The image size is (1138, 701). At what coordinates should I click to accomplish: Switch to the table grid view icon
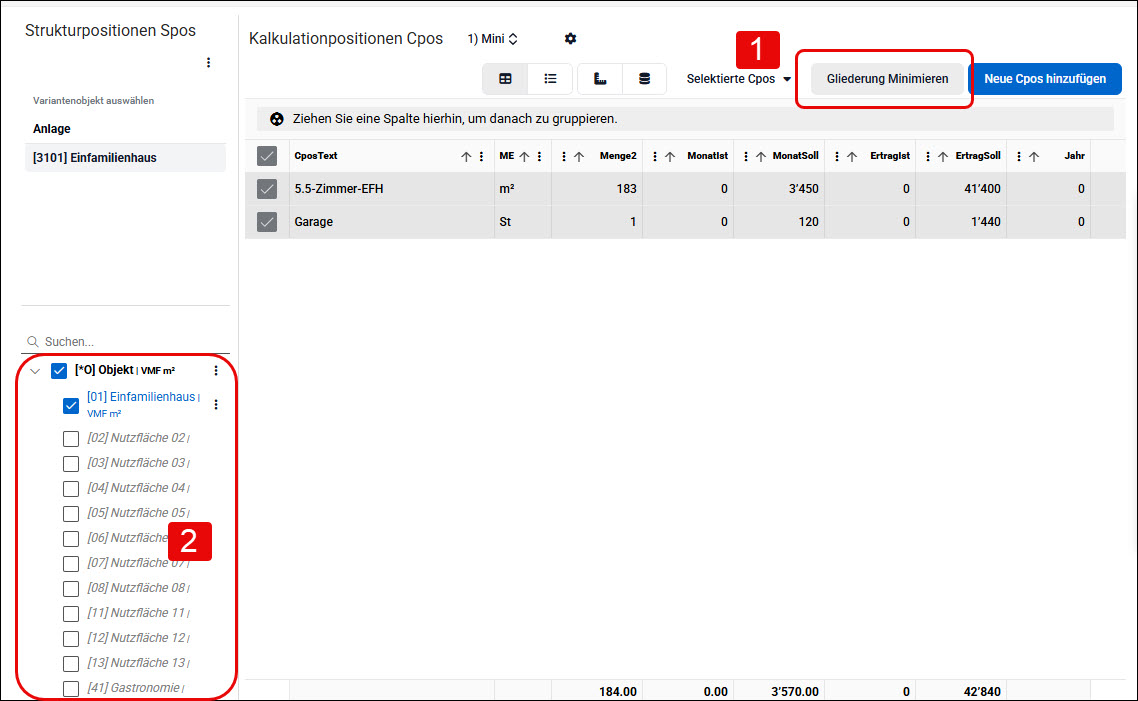(505, 78)
